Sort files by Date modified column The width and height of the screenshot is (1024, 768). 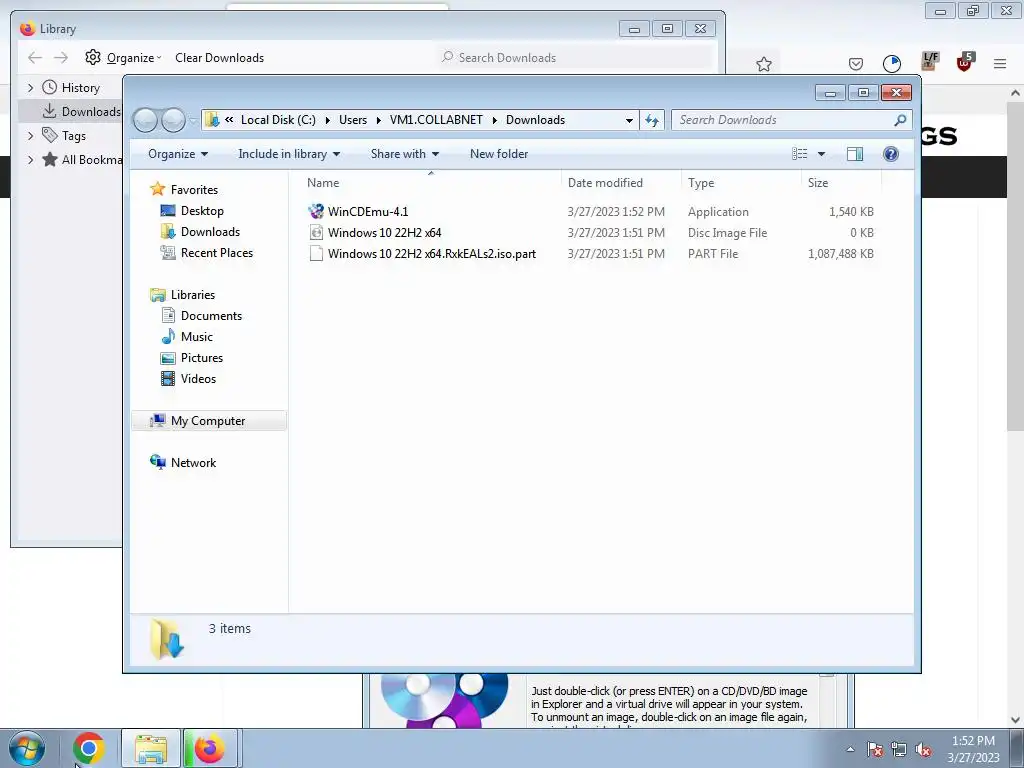(621, 183)
